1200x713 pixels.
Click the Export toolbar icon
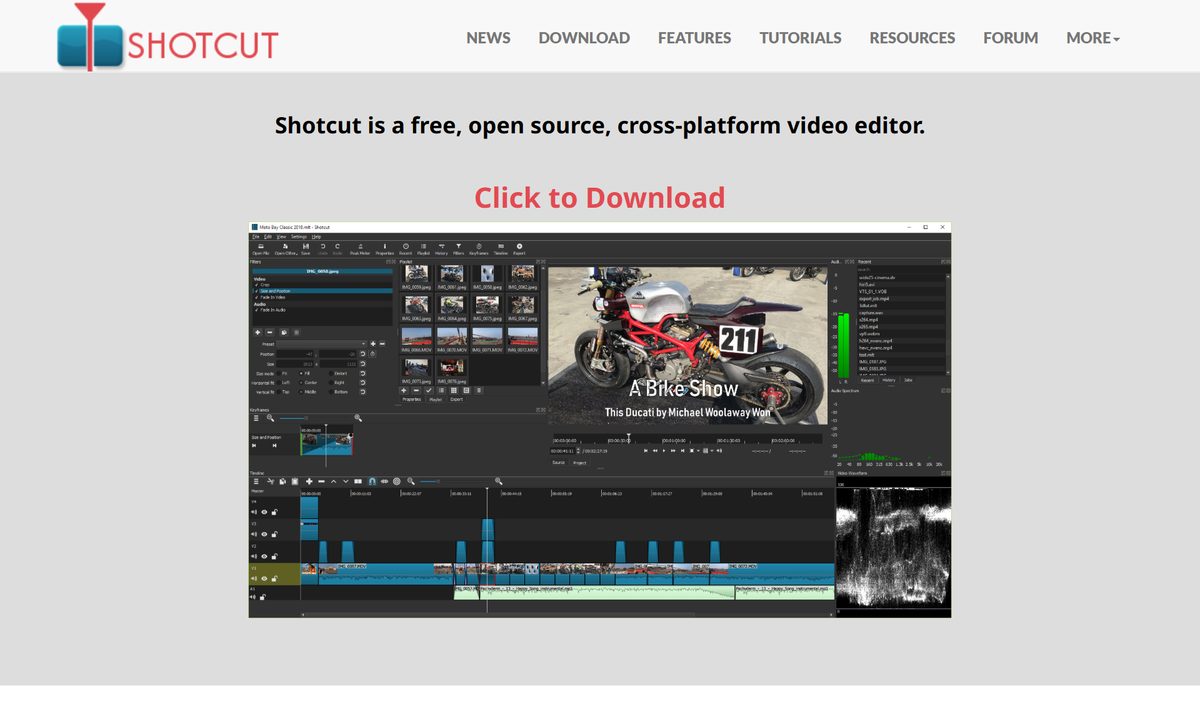(519, 246)
